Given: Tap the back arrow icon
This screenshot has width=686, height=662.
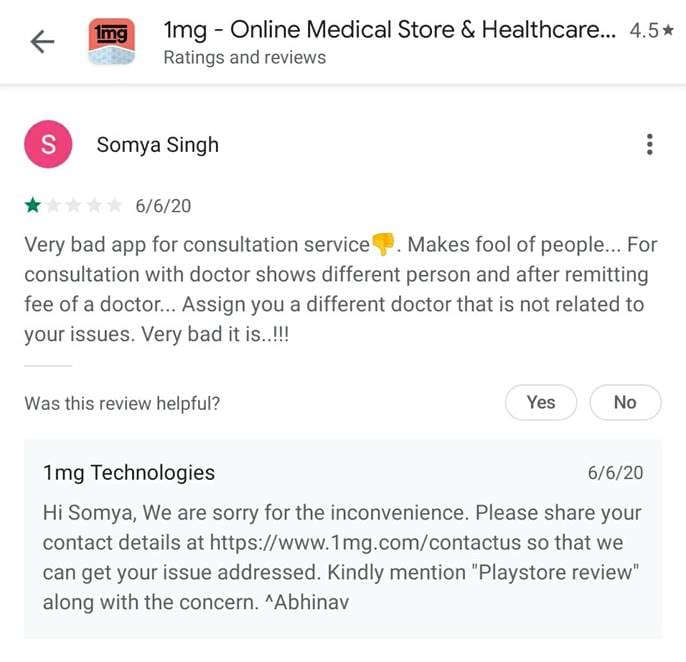Looking at the screenshot, I should [42, 41].
